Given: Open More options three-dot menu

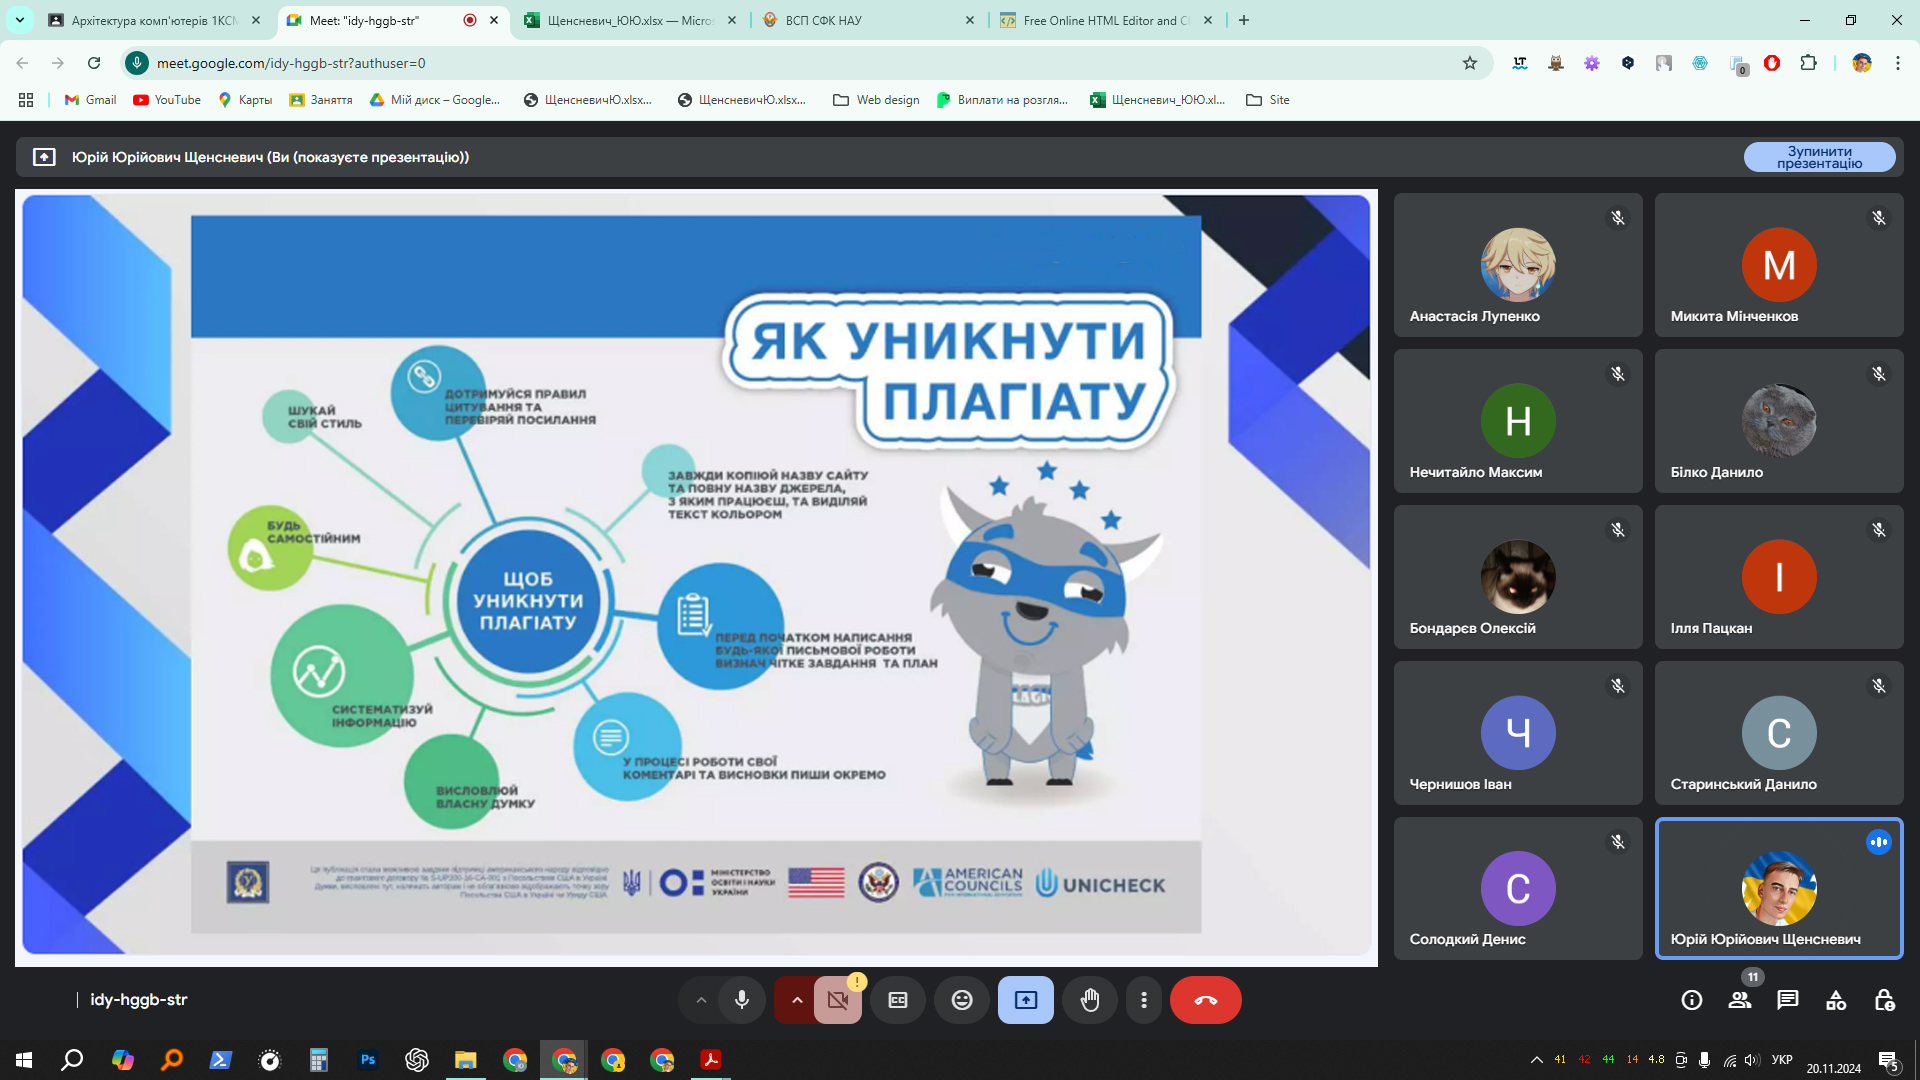Looking at the screenshot, I should point(1144,1000).
